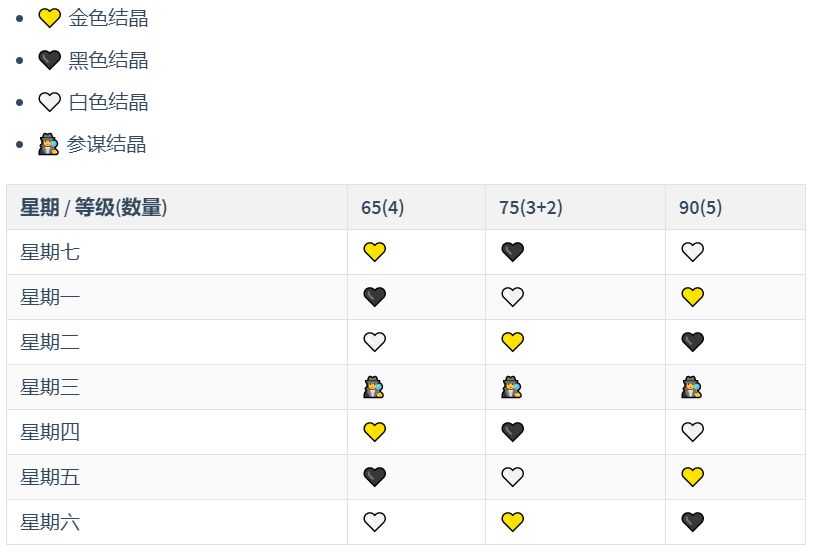The width and height of the screenshot is (813, 555).
Task: Click the gold heart in the legend list
Action: (49, 18)
